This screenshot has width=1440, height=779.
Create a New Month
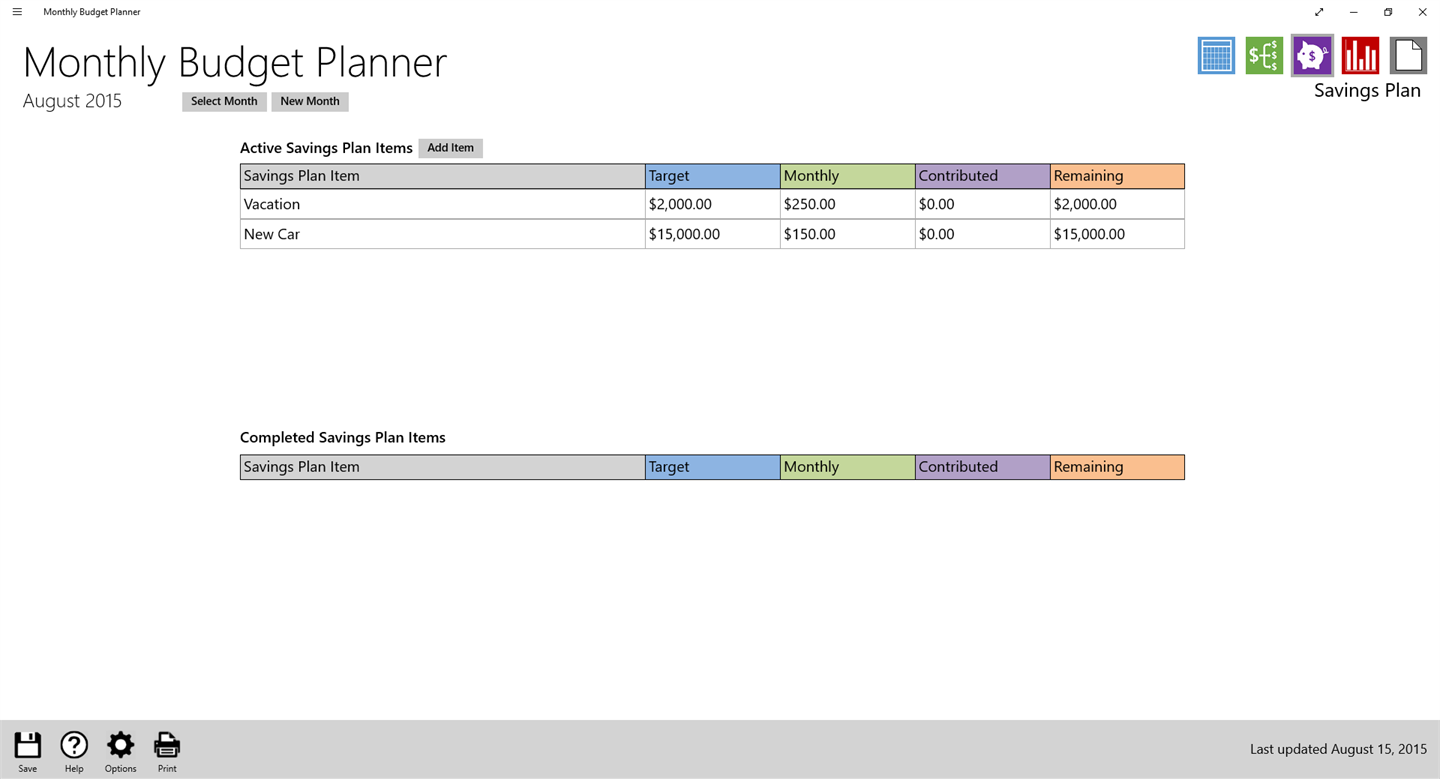point(310,101)
